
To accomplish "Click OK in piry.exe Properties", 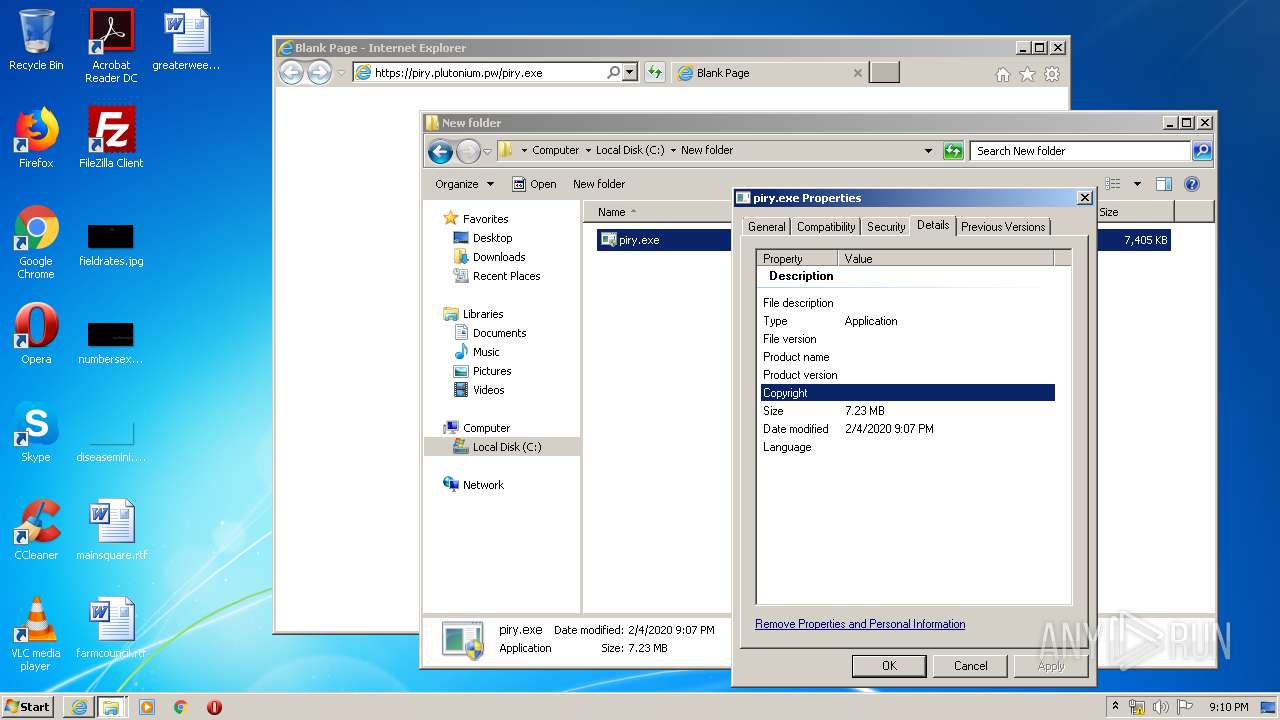I will click(889, 666).
